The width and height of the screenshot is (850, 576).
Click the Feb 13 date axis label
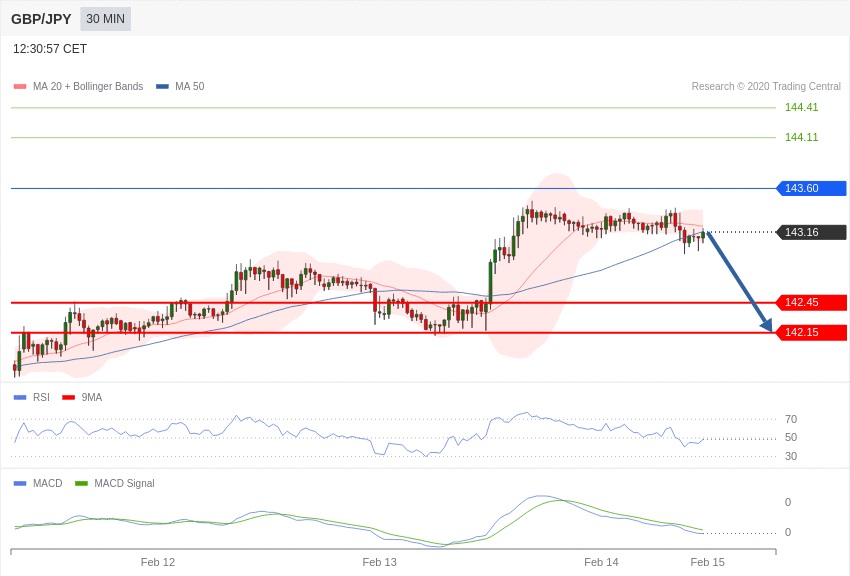pos(379,562)
